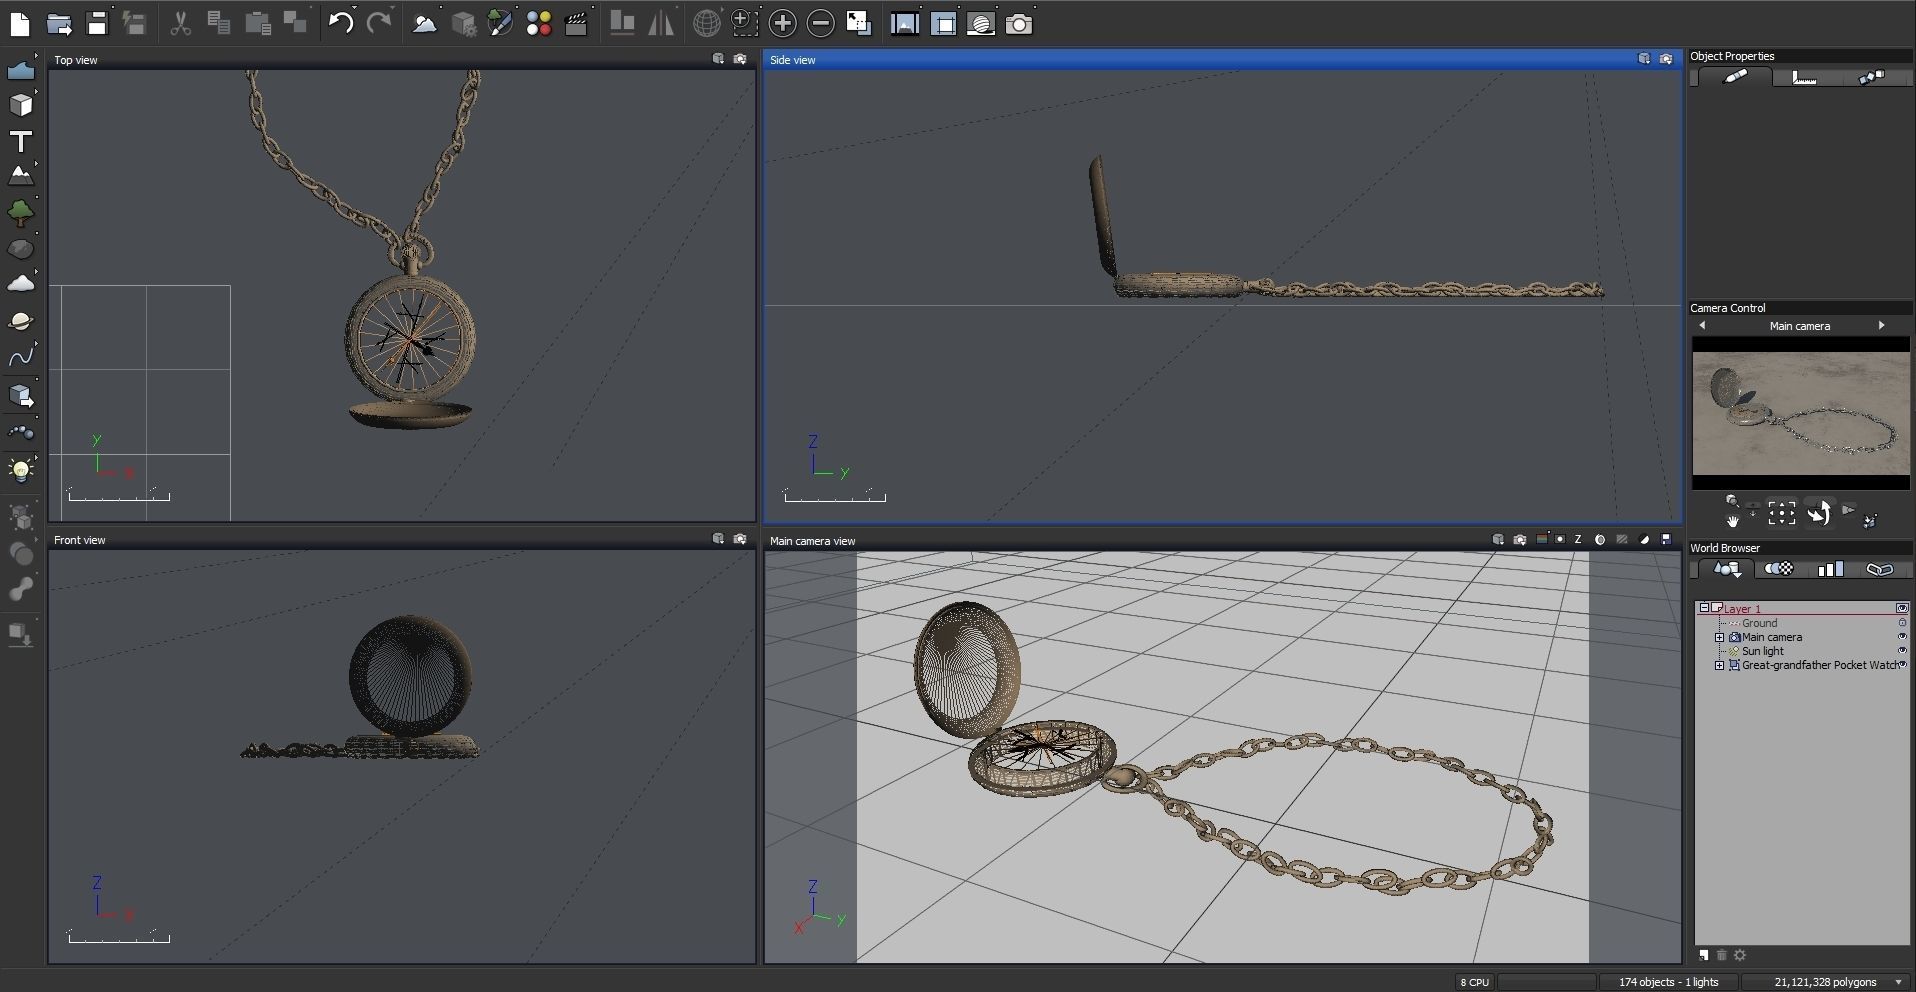Click the Cut scissors icon
This screenshot has height=992, width=1916.
coord(180,23)
